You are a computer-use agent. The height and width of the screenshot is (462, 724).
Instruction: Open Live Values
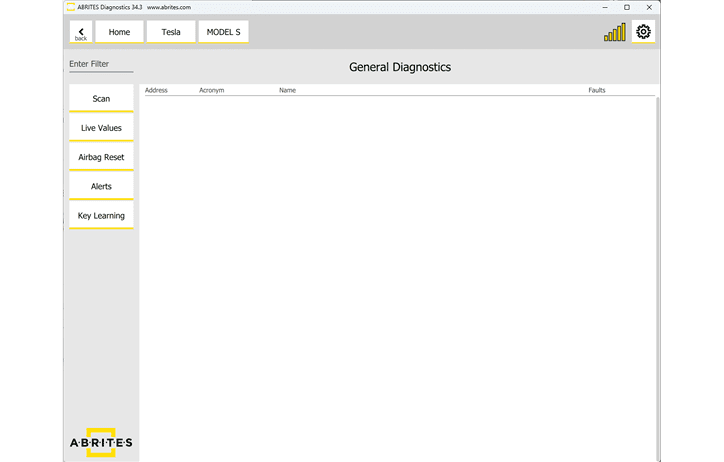101,128
